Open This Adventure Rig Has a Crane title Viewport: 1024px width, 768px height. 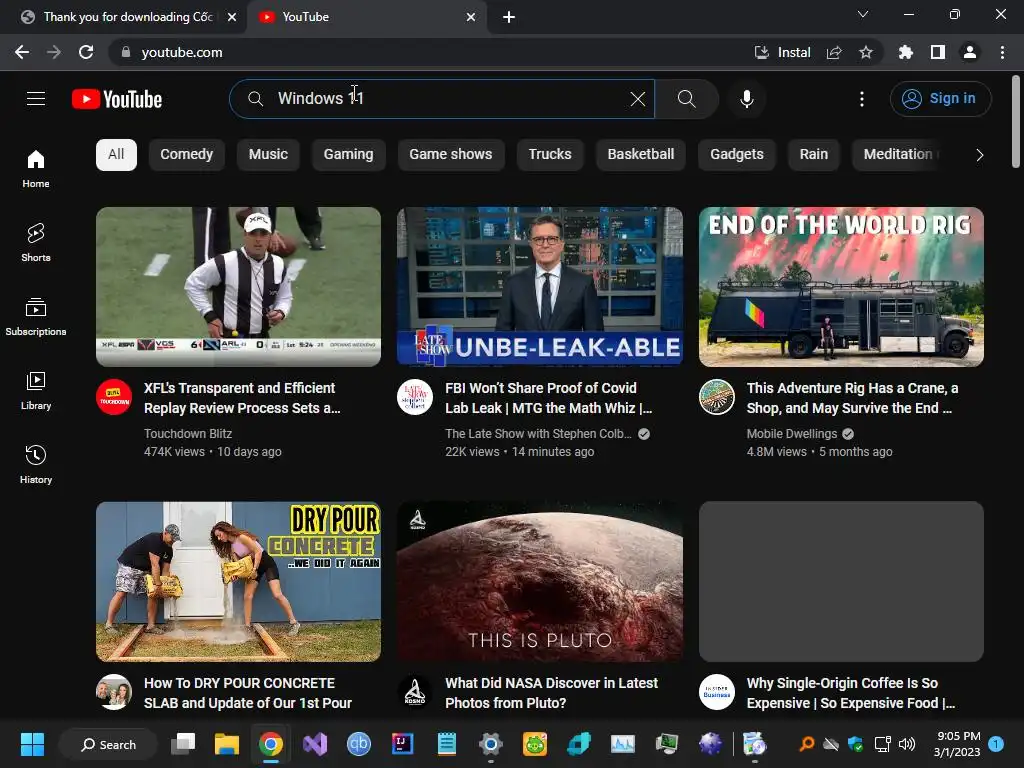(x=852, y=398)
